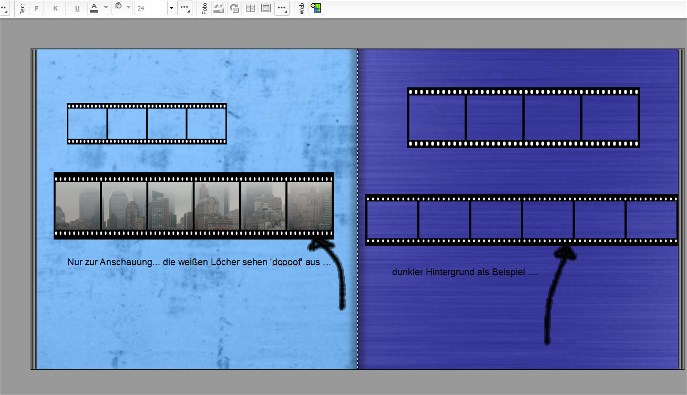
Task: Click the green-blue picture icon
Action: pyautogui.click(x=316, y=8)
